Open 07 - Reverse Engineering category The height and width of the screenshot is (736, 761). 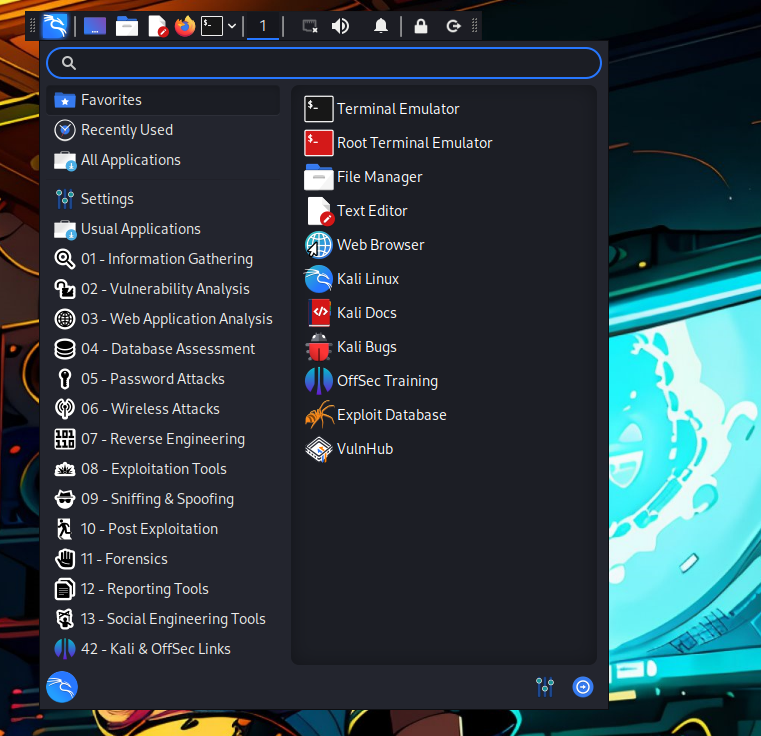[x=163, y=439]
